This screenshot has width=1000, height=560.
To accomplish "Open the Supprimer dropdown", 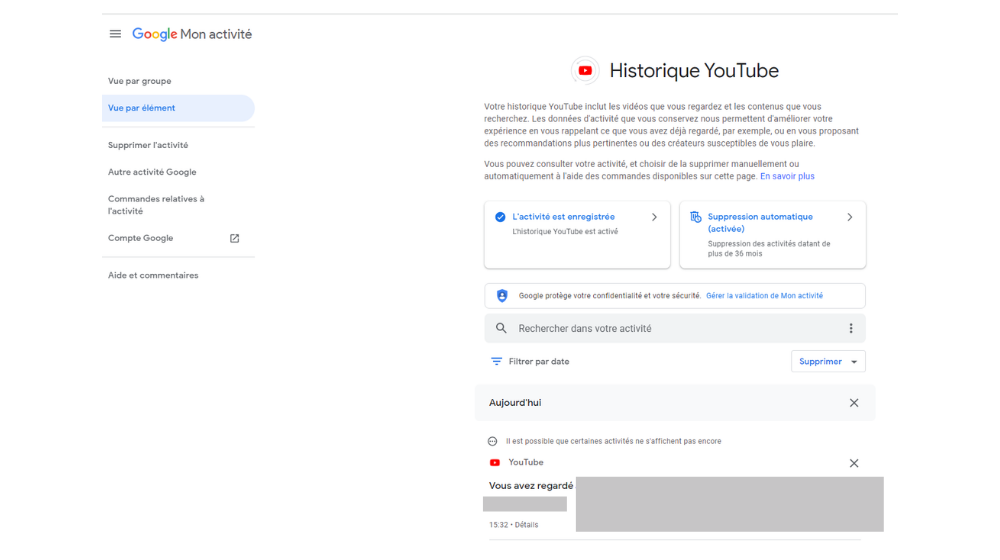I will (x=828, y=362).
